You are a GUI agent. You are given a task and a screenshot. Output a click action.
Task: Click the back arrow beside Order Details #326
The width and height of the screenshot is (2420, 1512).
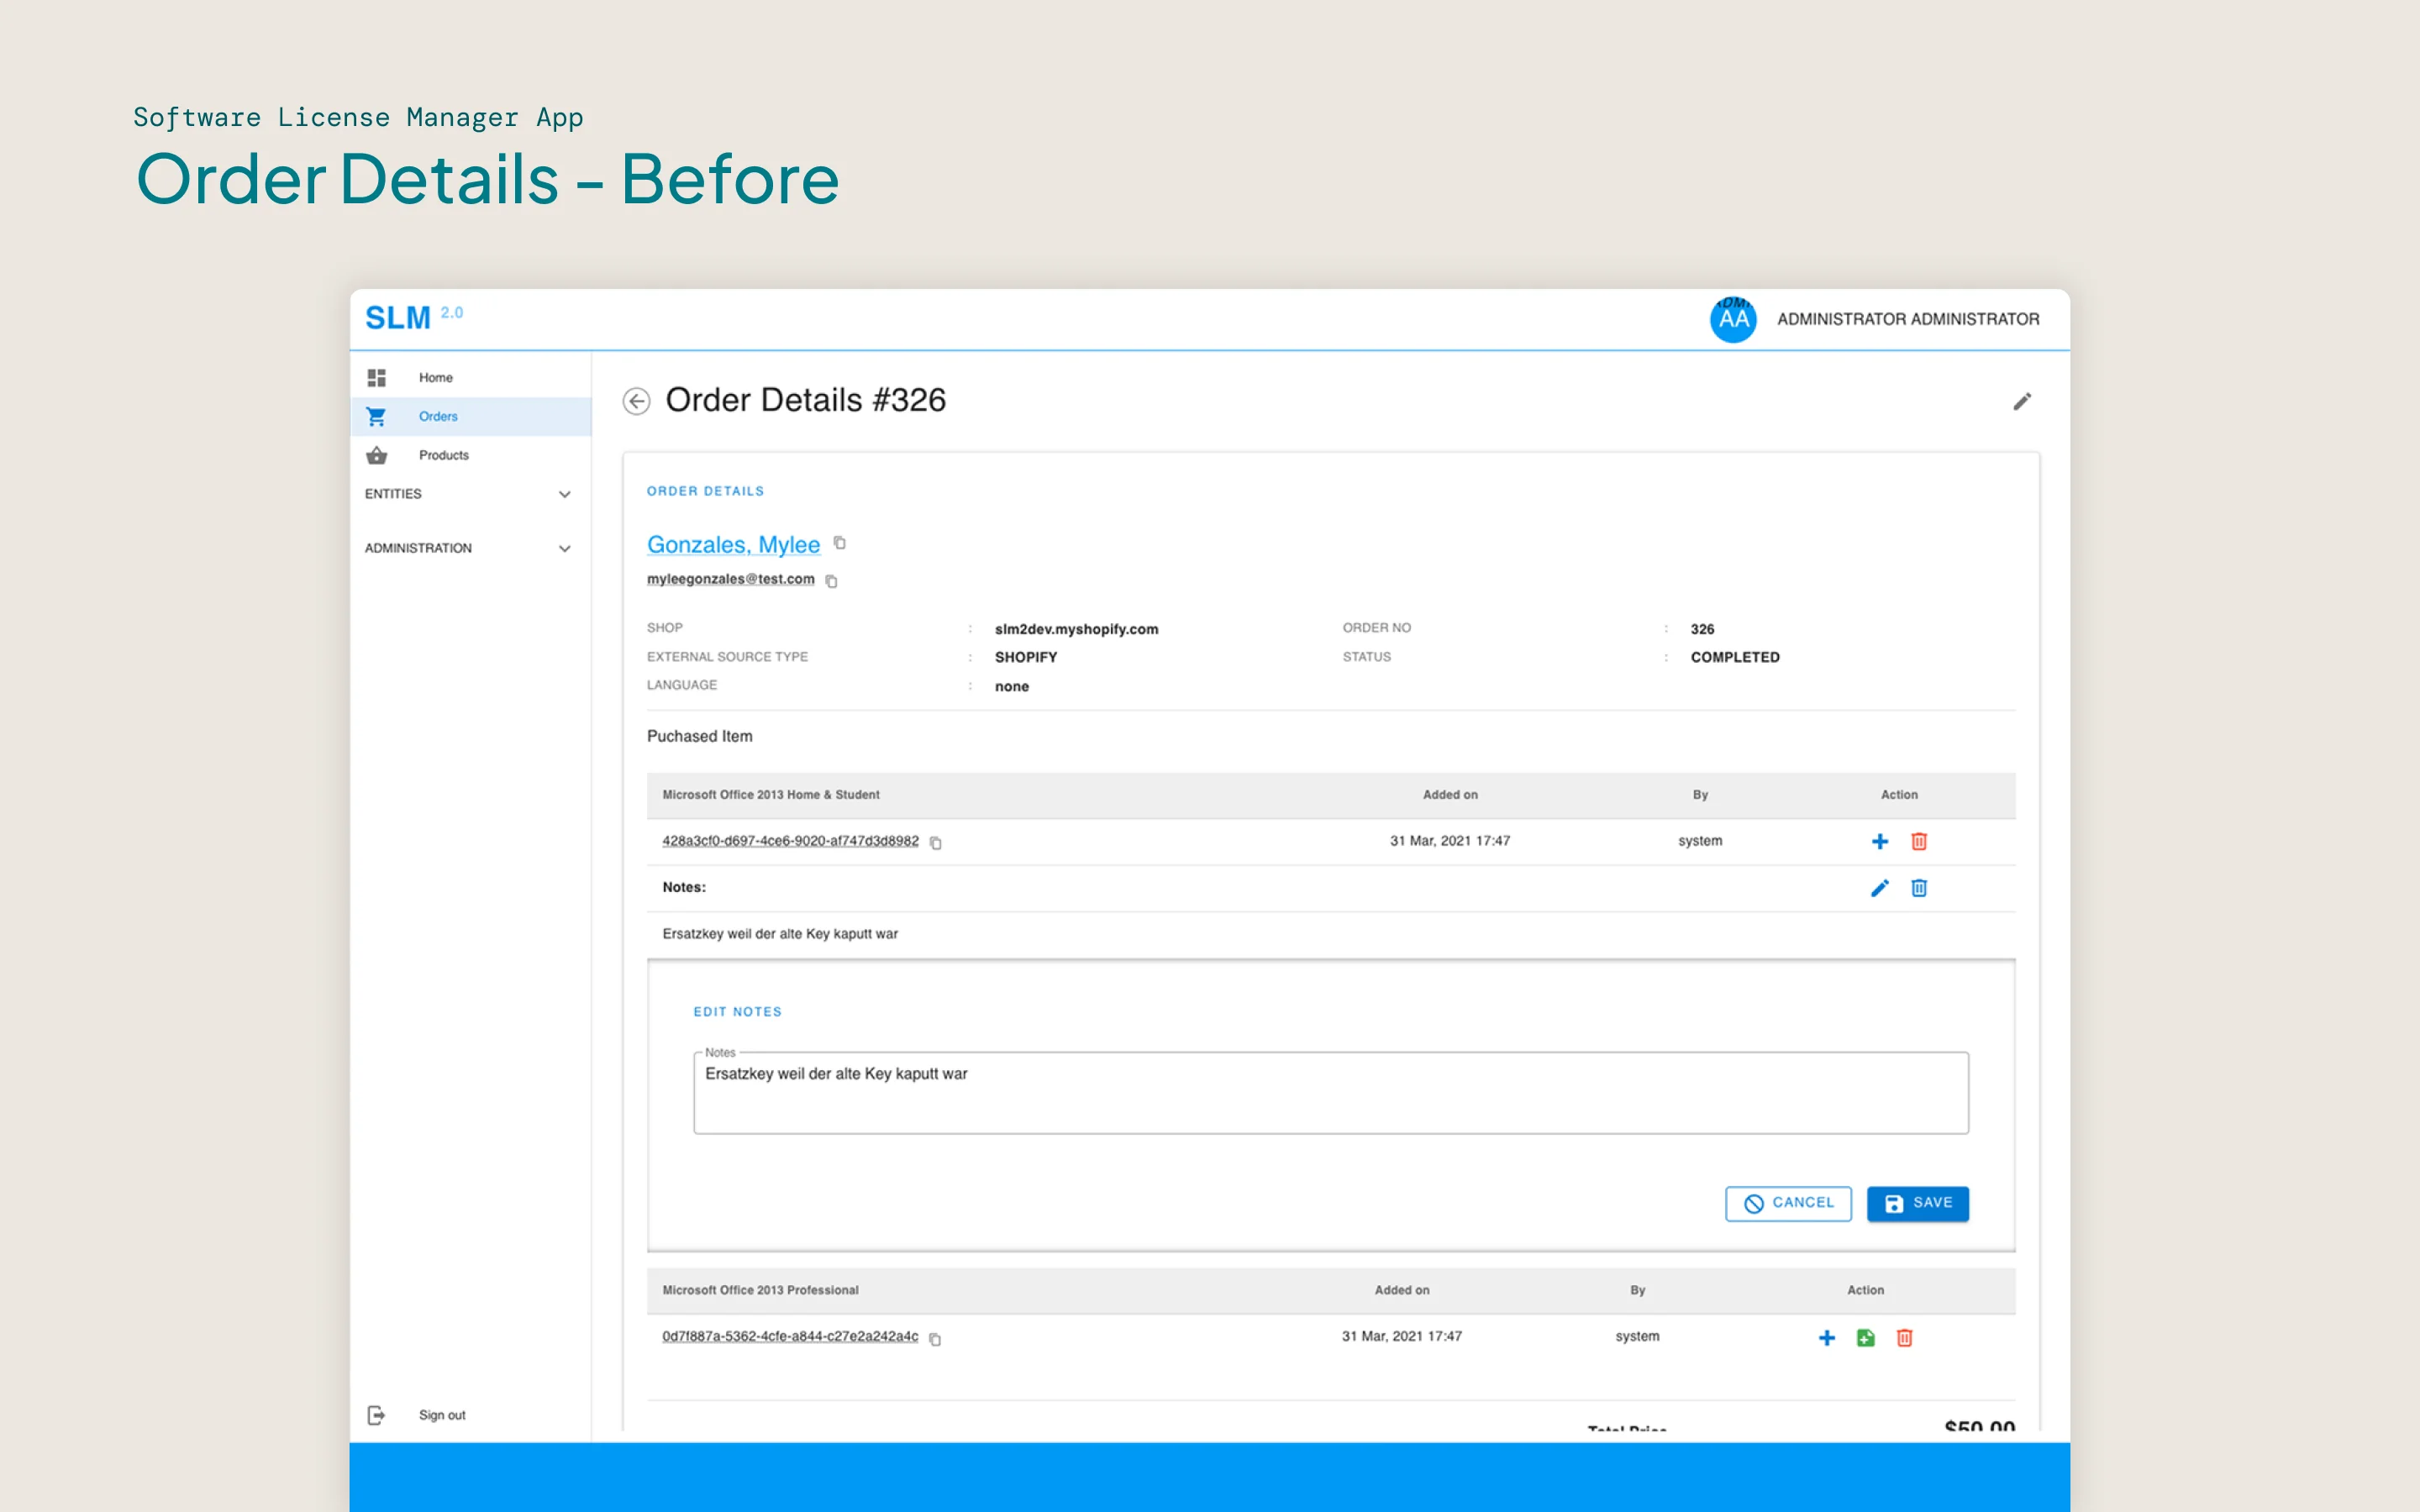(636, 401)
